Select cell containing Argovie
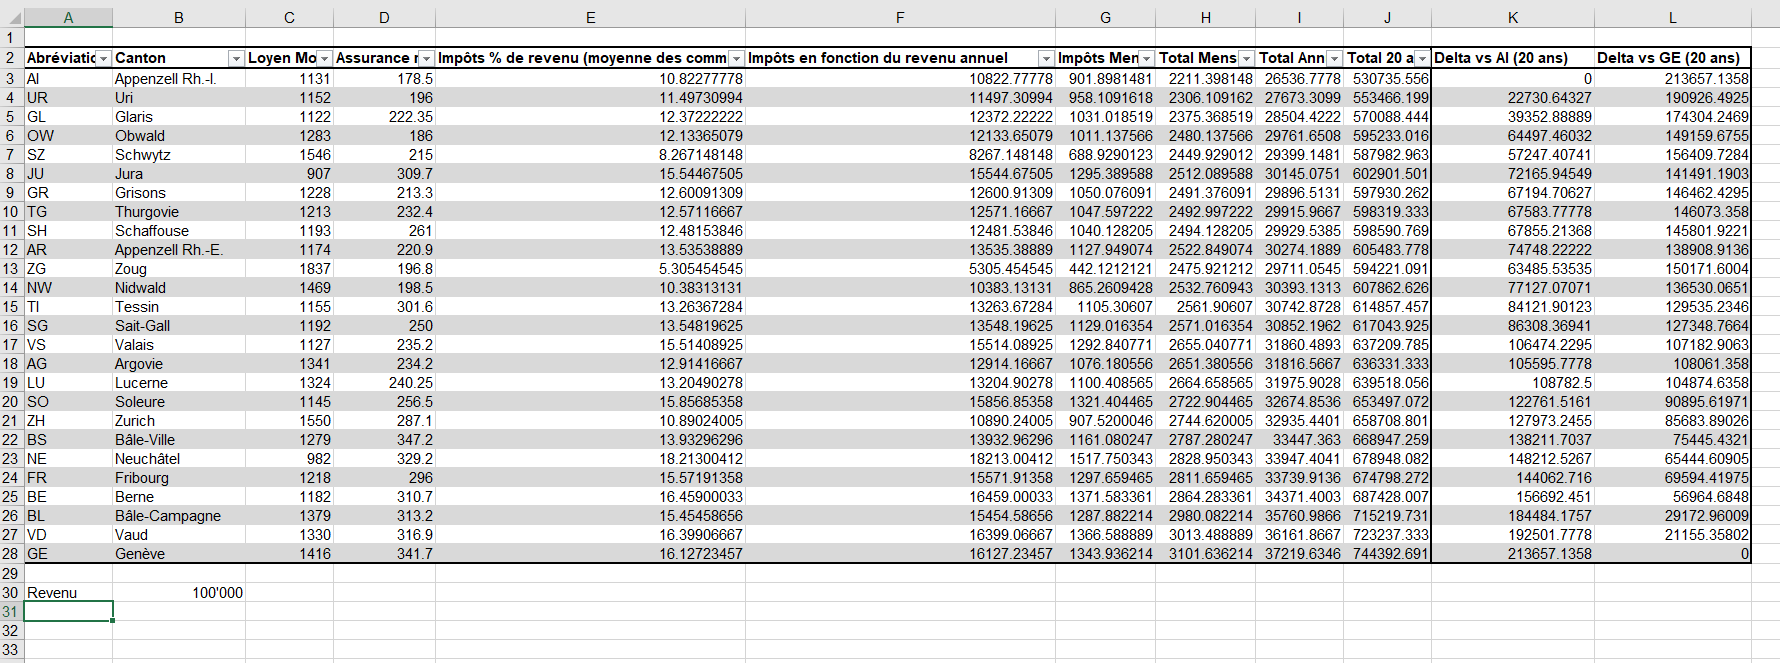 [x=178, y=364]
